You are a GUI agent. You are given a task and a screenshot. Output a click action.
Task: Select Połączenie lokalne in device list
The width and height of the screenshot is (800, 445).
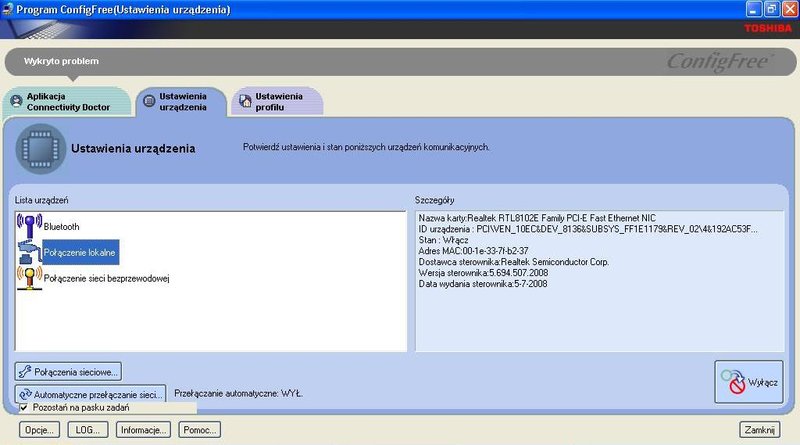click(81, 253)
